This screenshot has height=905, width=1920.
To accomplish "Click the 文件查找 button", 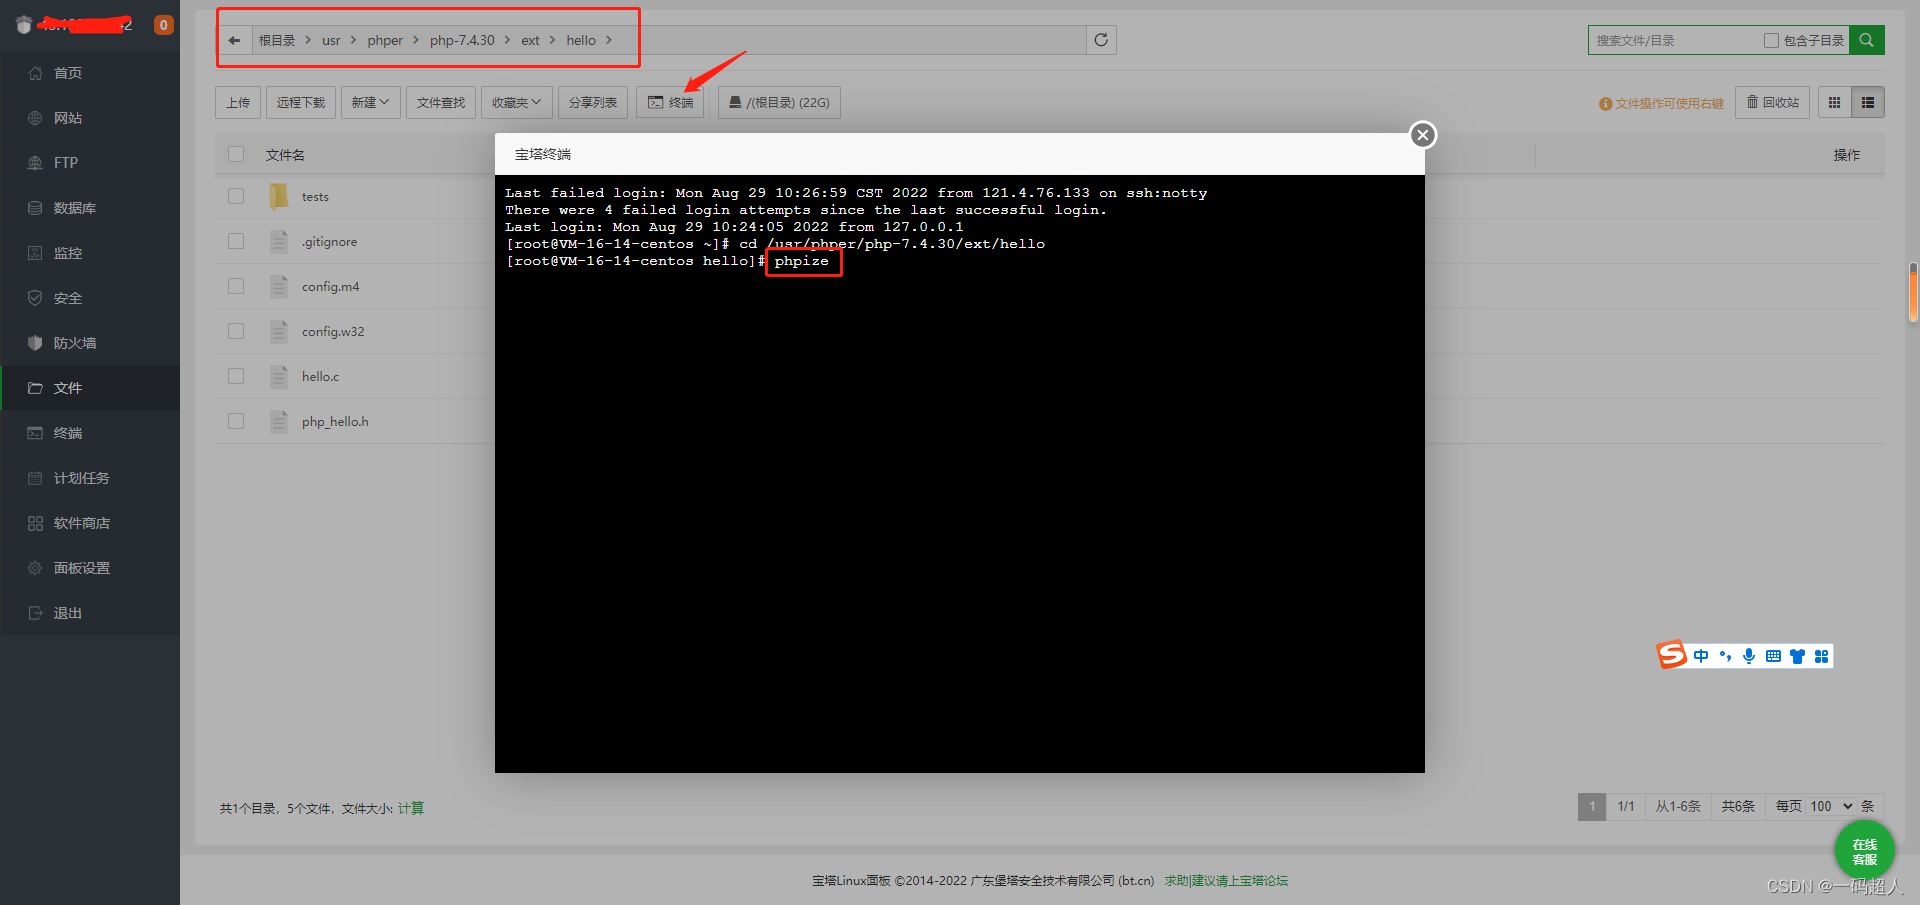I will (441, 102).
